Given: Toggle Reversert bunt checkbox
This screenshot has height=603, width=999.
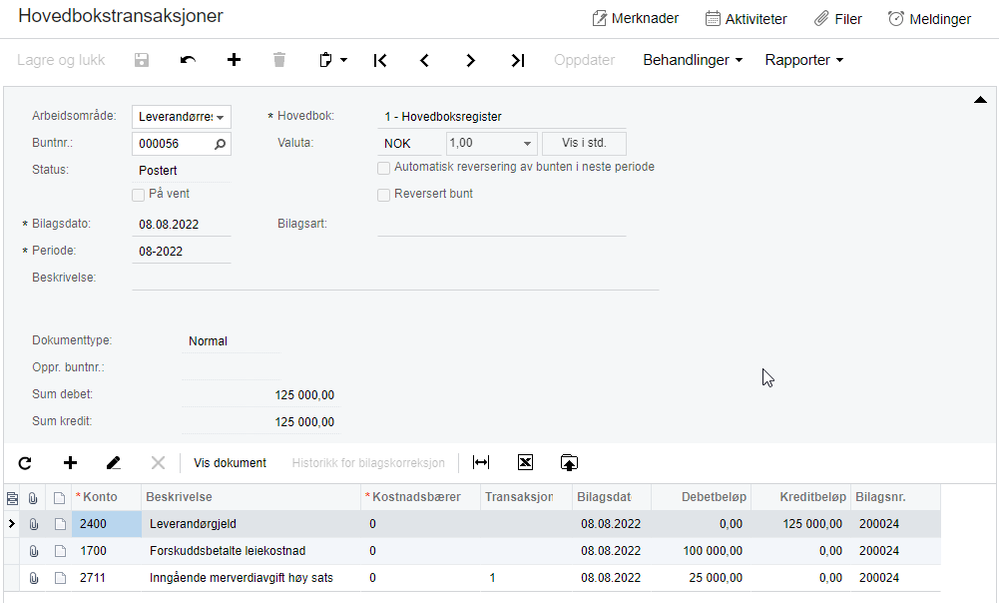Looking at the screenshot, I should (384, 195).
